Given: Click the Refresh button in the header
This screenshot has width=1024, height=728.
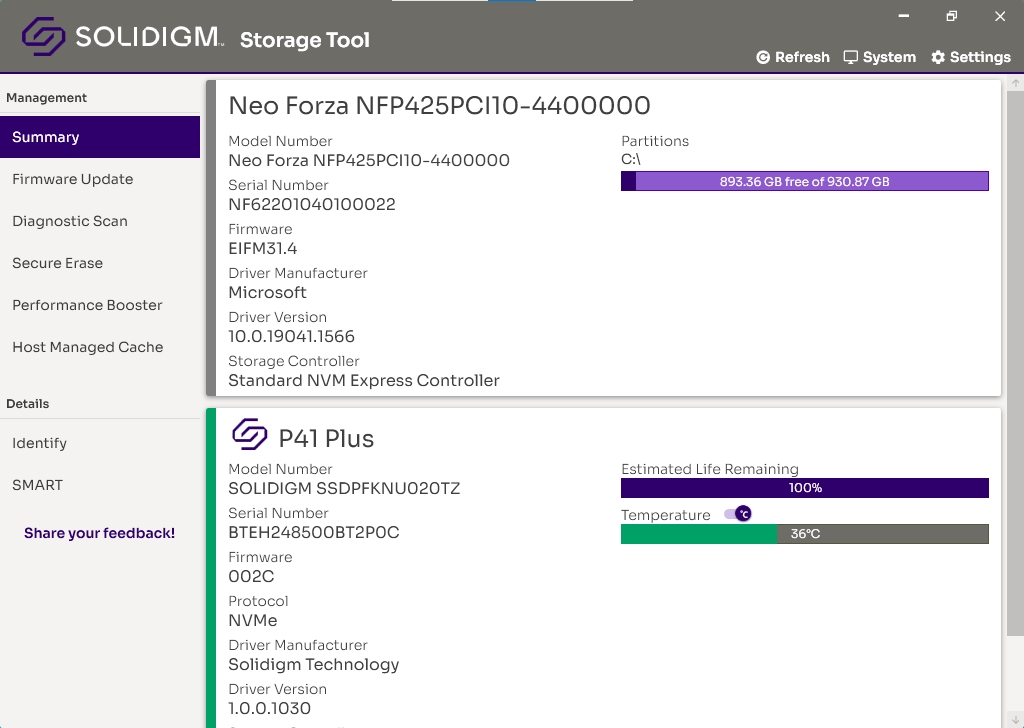Looking at the screenshot, I should [793, 57].
